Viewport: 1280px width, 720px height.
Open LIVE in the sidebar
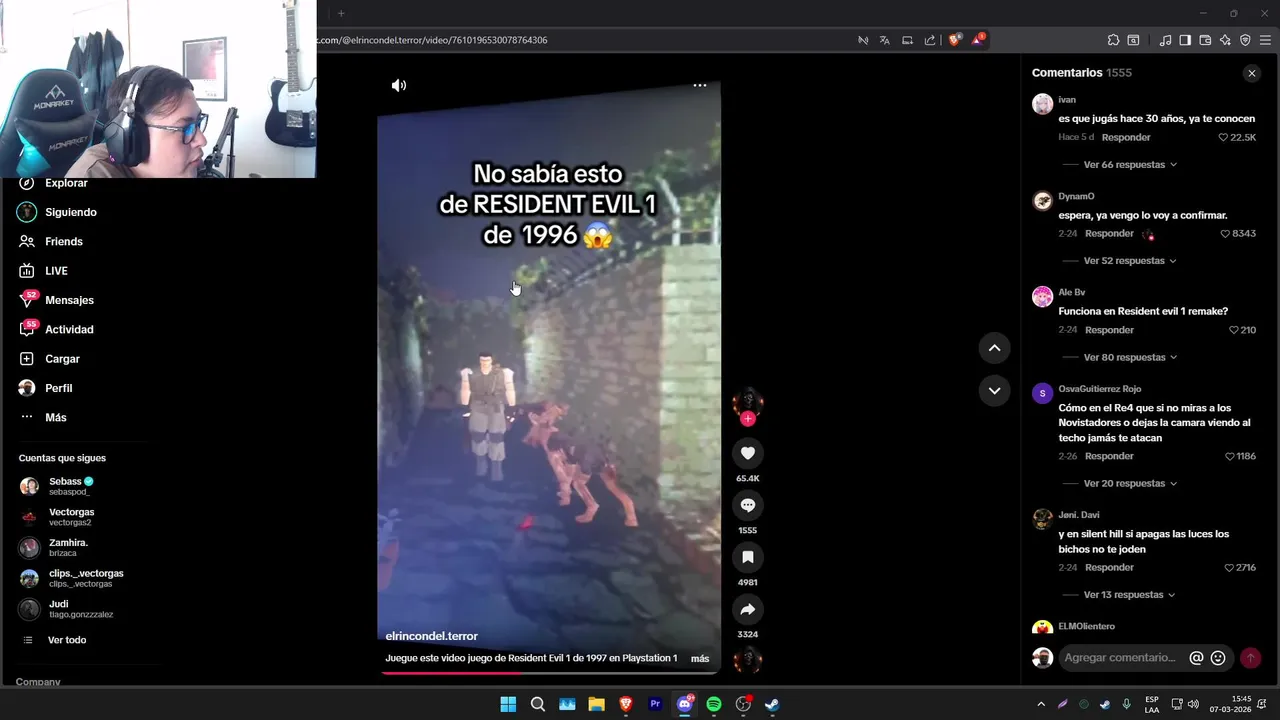(x=56, y=271)
